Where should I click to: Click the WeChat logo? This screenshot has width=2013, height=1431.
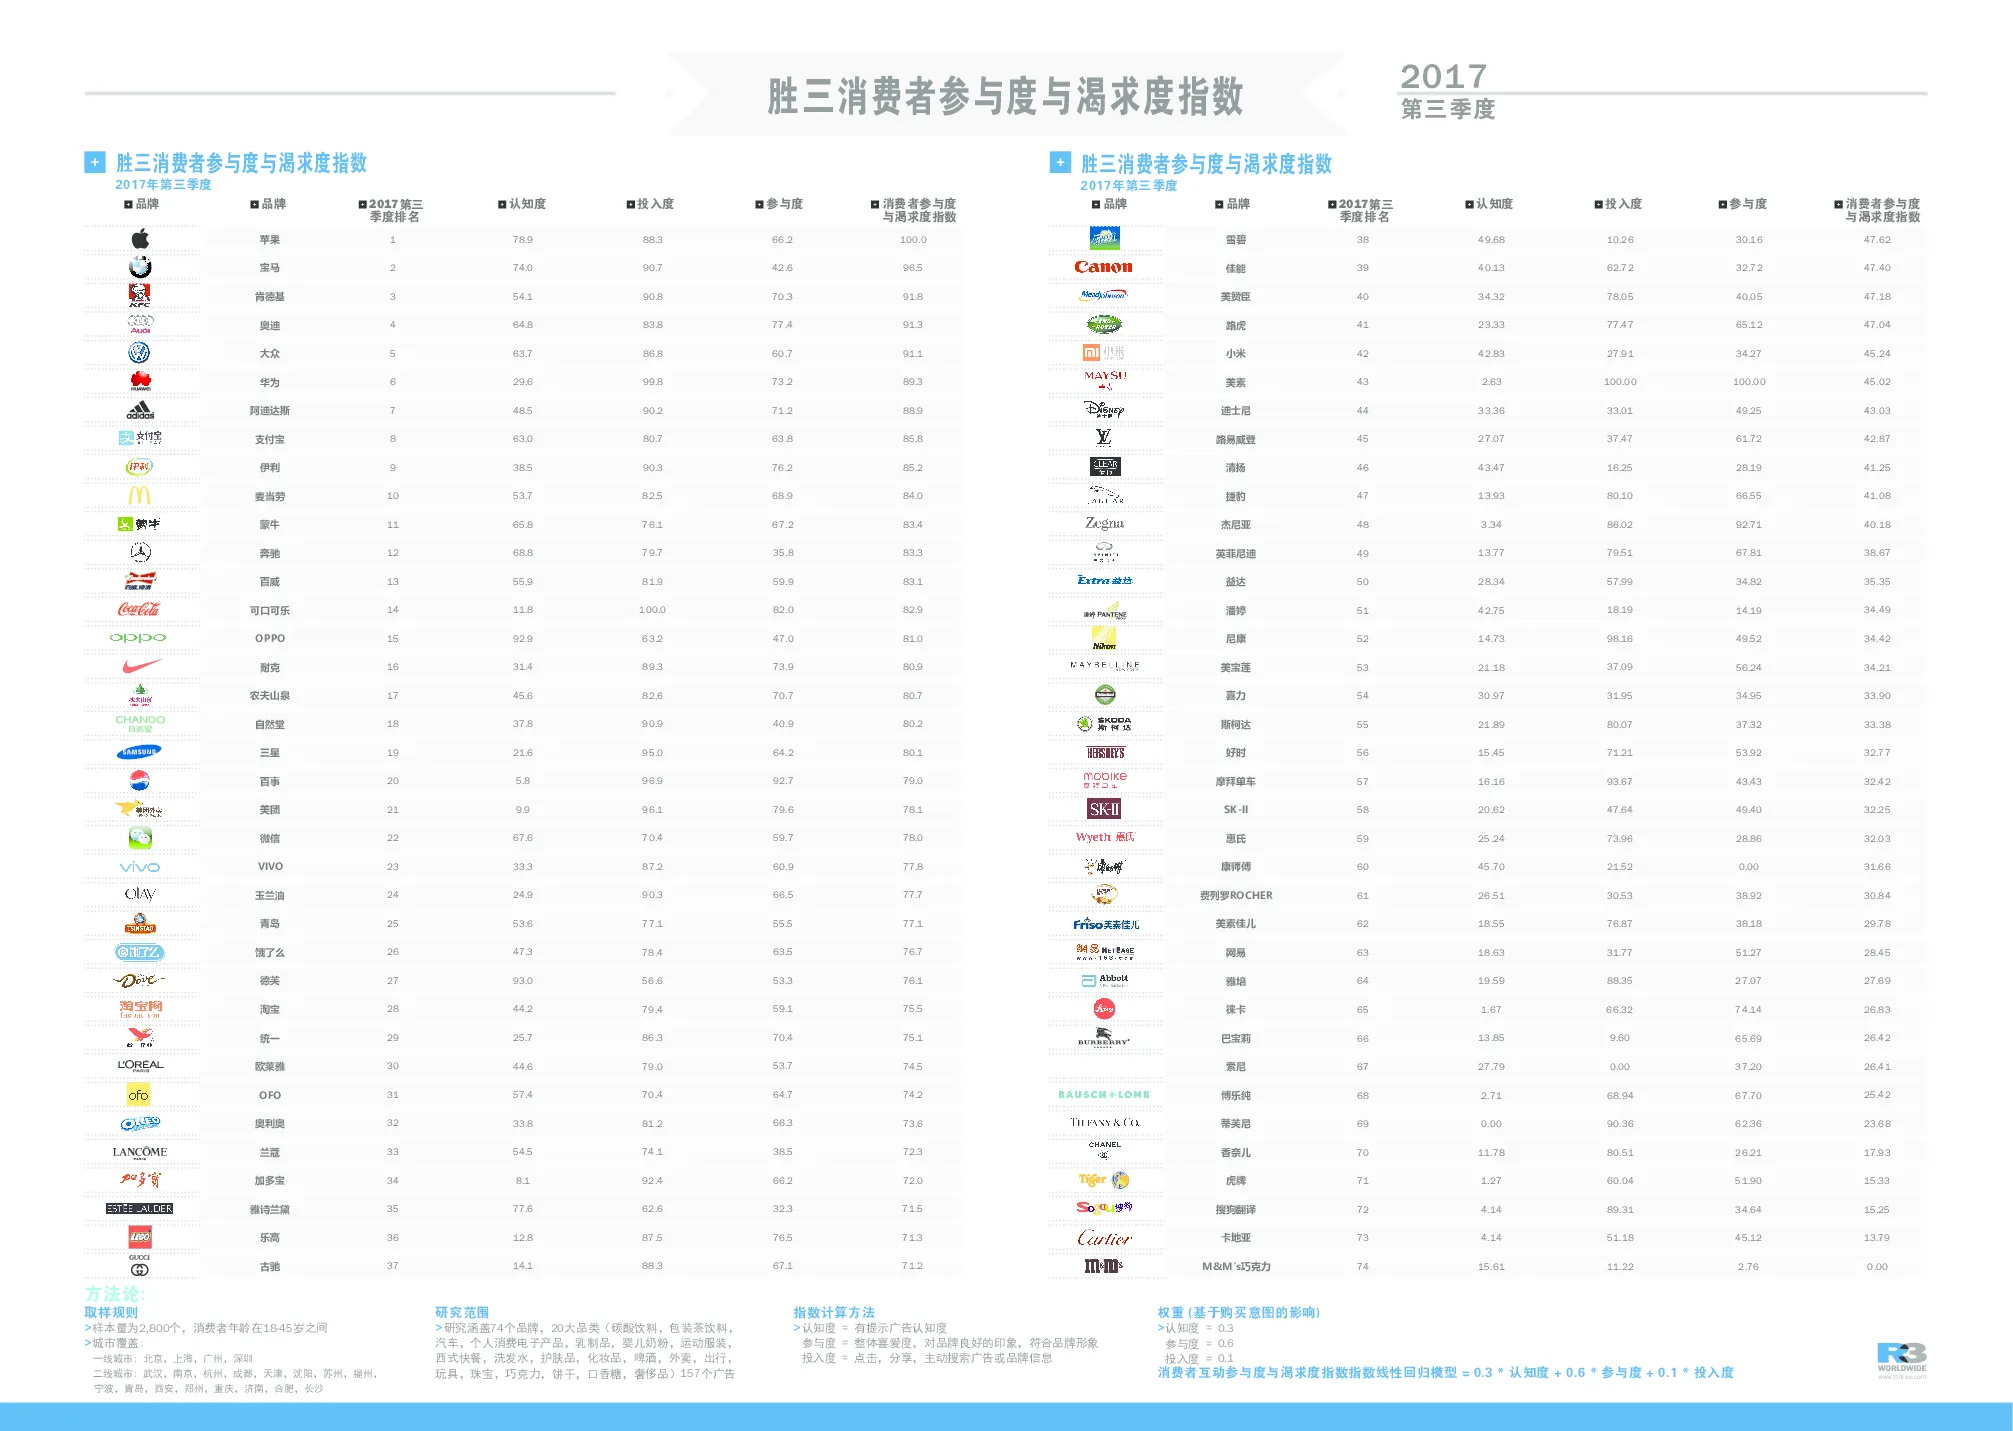[140, 838]
